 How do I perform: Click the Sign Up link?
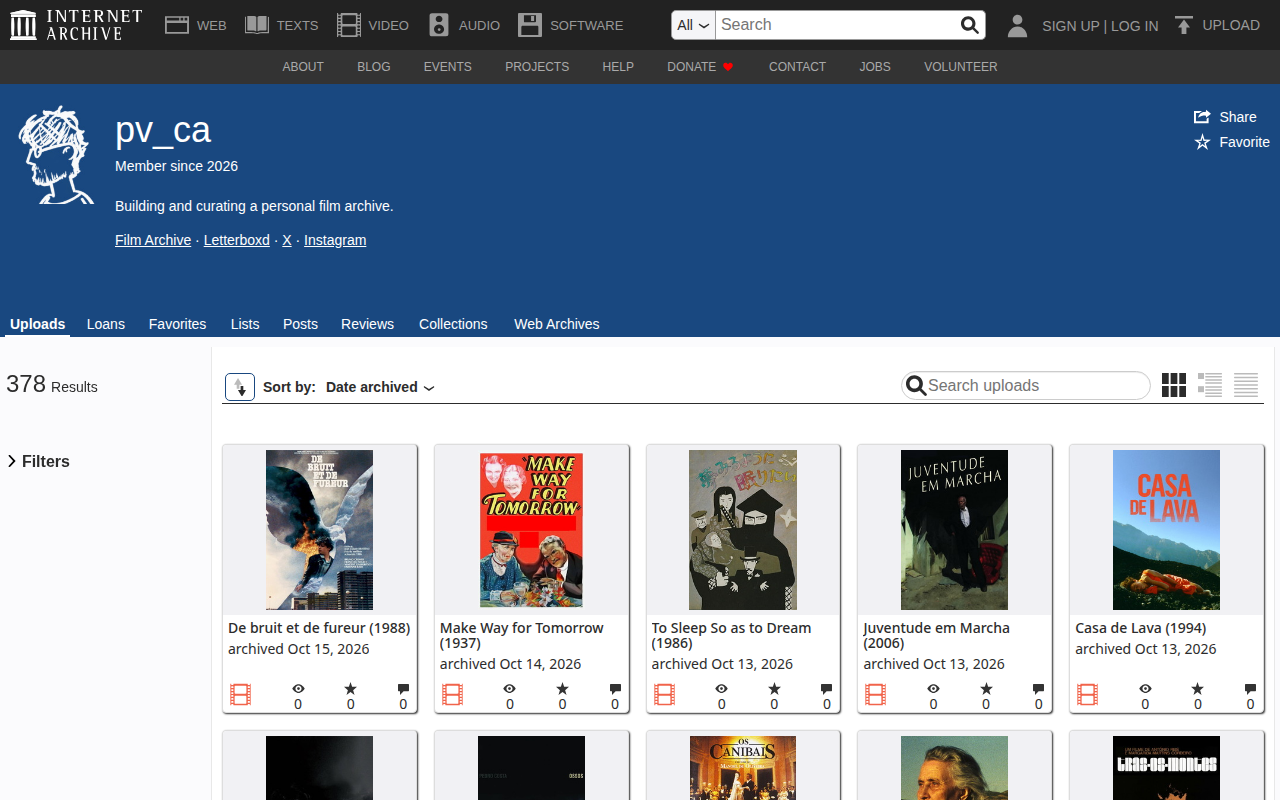click(x=1070, y=26)
